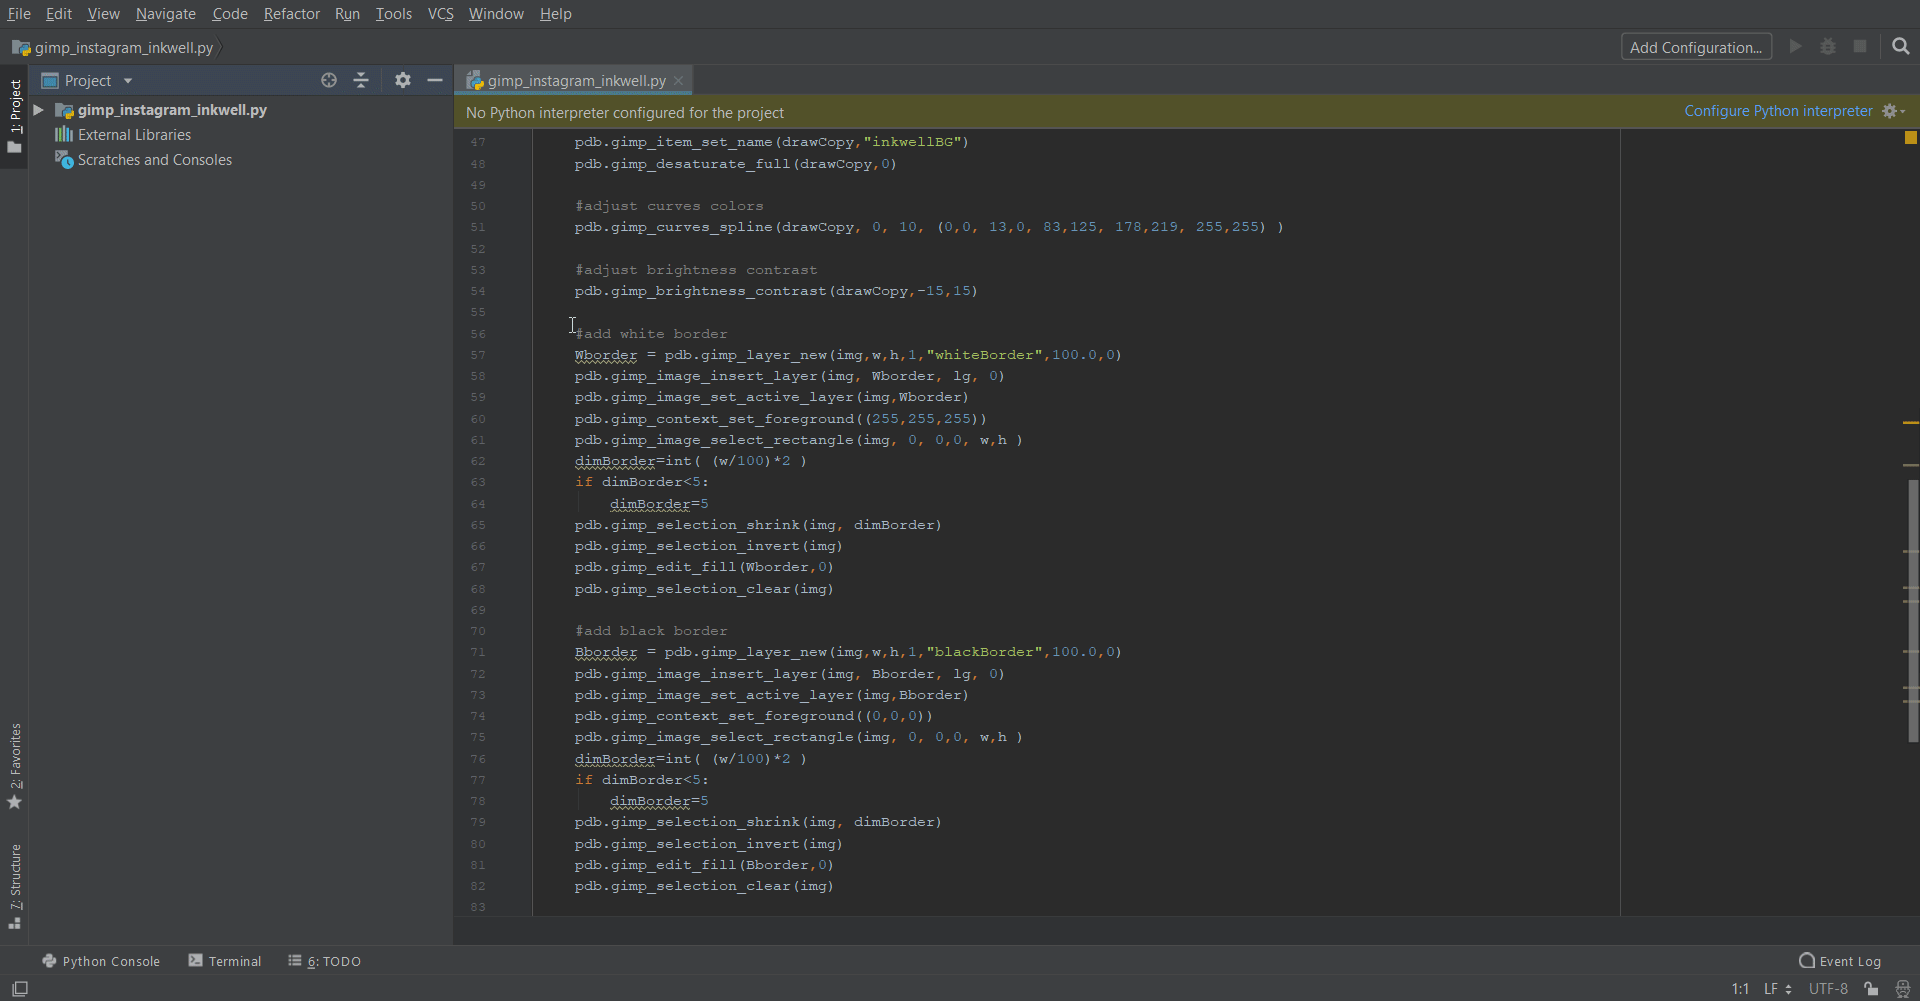Viewport: 1920px width, 1001px height.
Task: Select gimp_instagram_inkwell.py in project tree
Action: 172,110
